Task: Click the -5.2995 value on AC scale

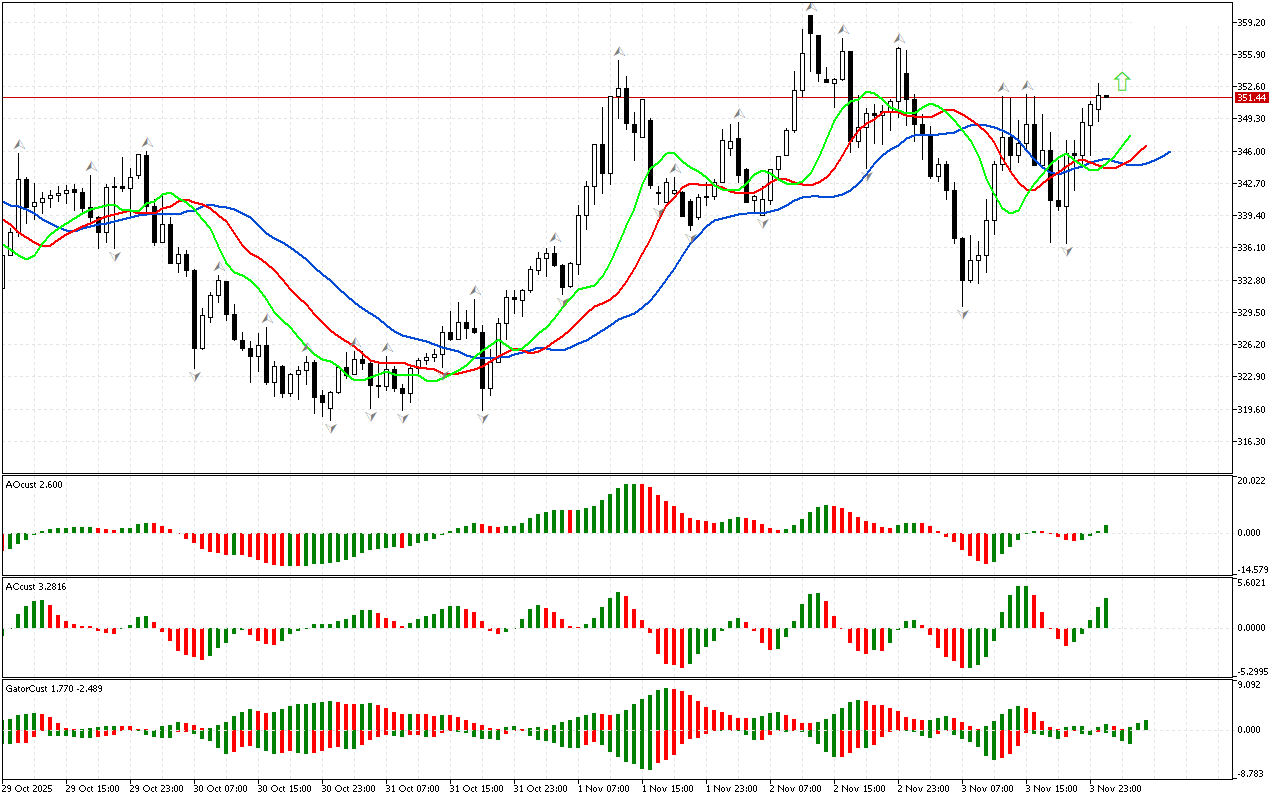Action: [x=1253, y=672]
